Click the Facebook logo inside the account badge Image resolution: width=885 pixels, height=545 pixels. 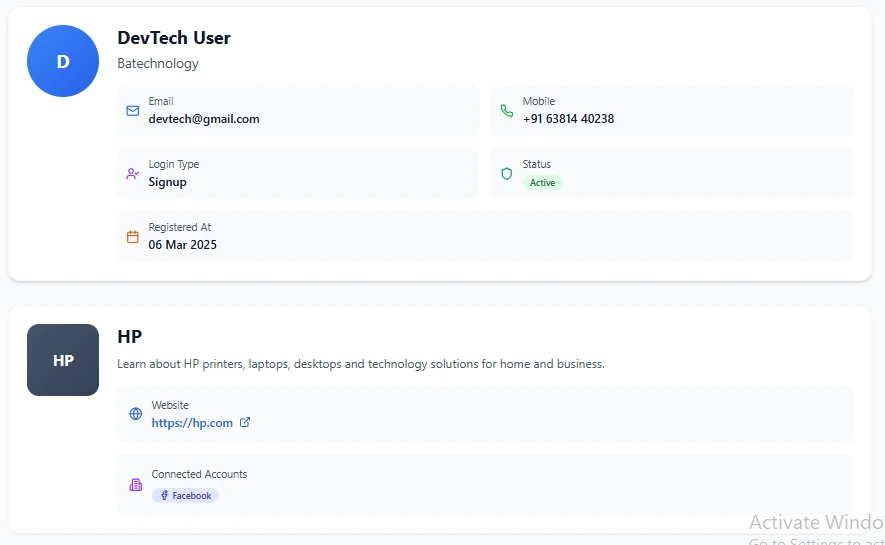(x=164, y=496)
